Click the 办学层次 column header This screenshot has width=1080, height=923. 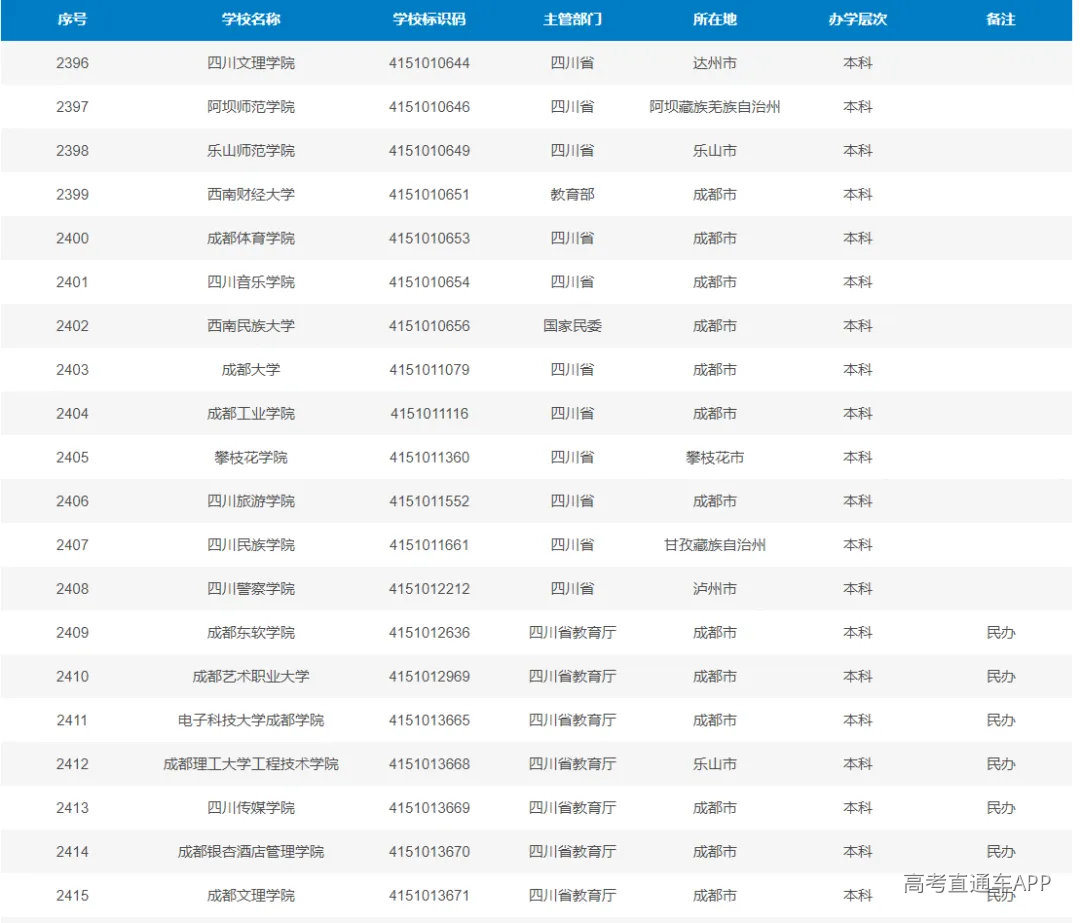pyautogui.click(x=858, y=19)
